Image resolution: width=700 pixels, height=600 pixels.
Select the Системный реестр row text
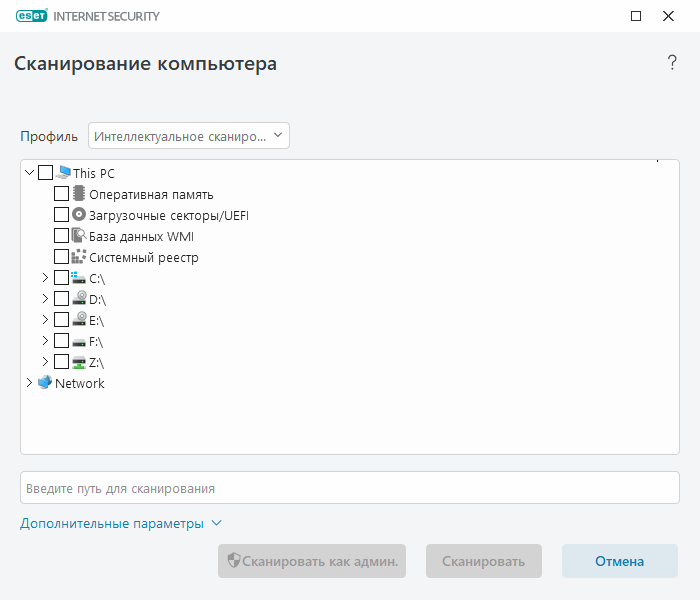[x=144, y=258]
